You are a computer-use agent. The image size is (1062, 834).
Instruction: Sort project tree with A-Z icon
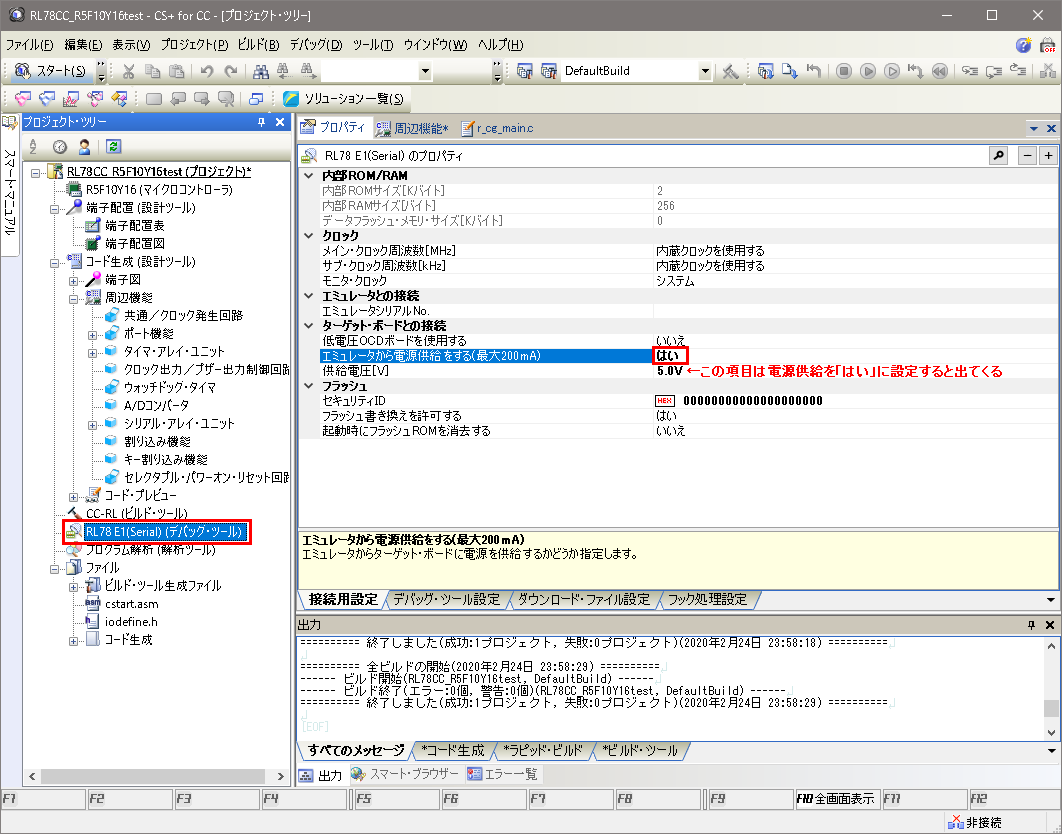[33, 146]
